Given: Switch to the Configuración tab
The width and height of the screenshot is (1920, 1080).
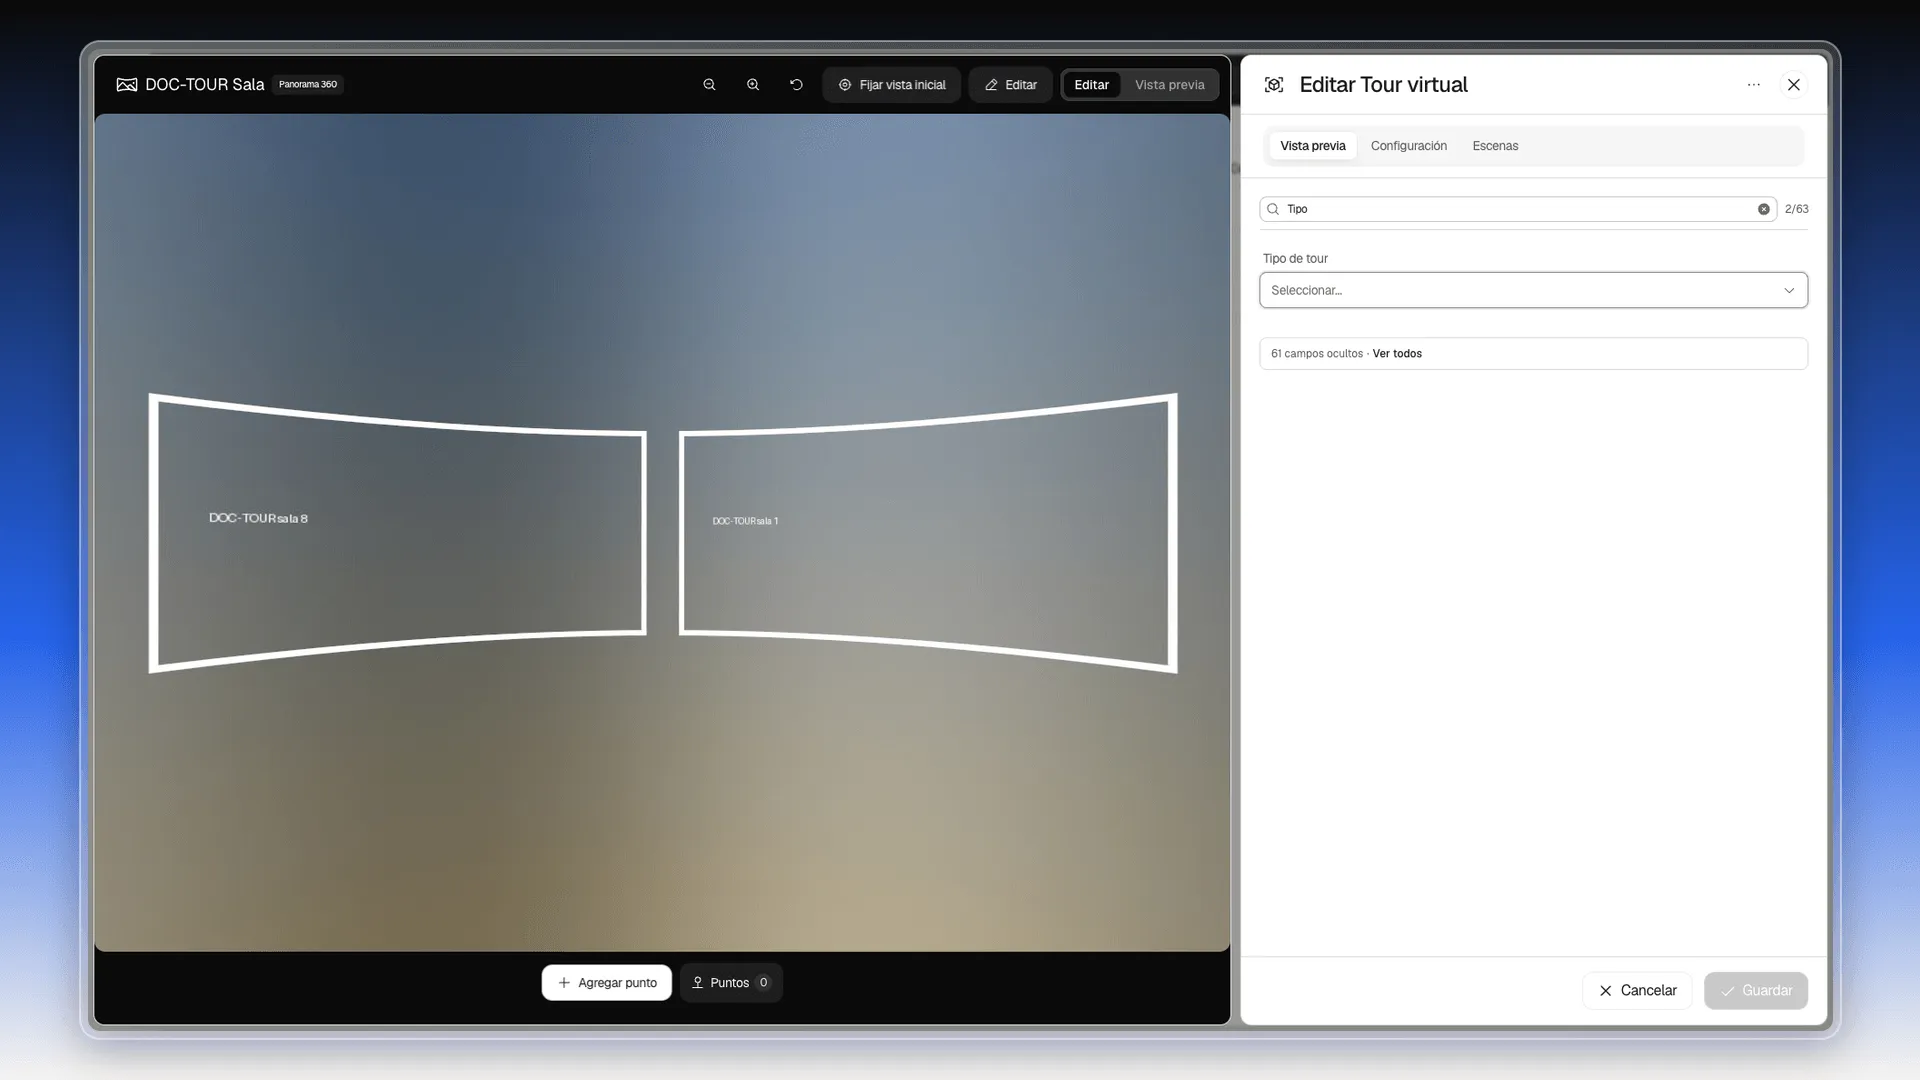Looking at the screenshot, I should (1408, 146).
